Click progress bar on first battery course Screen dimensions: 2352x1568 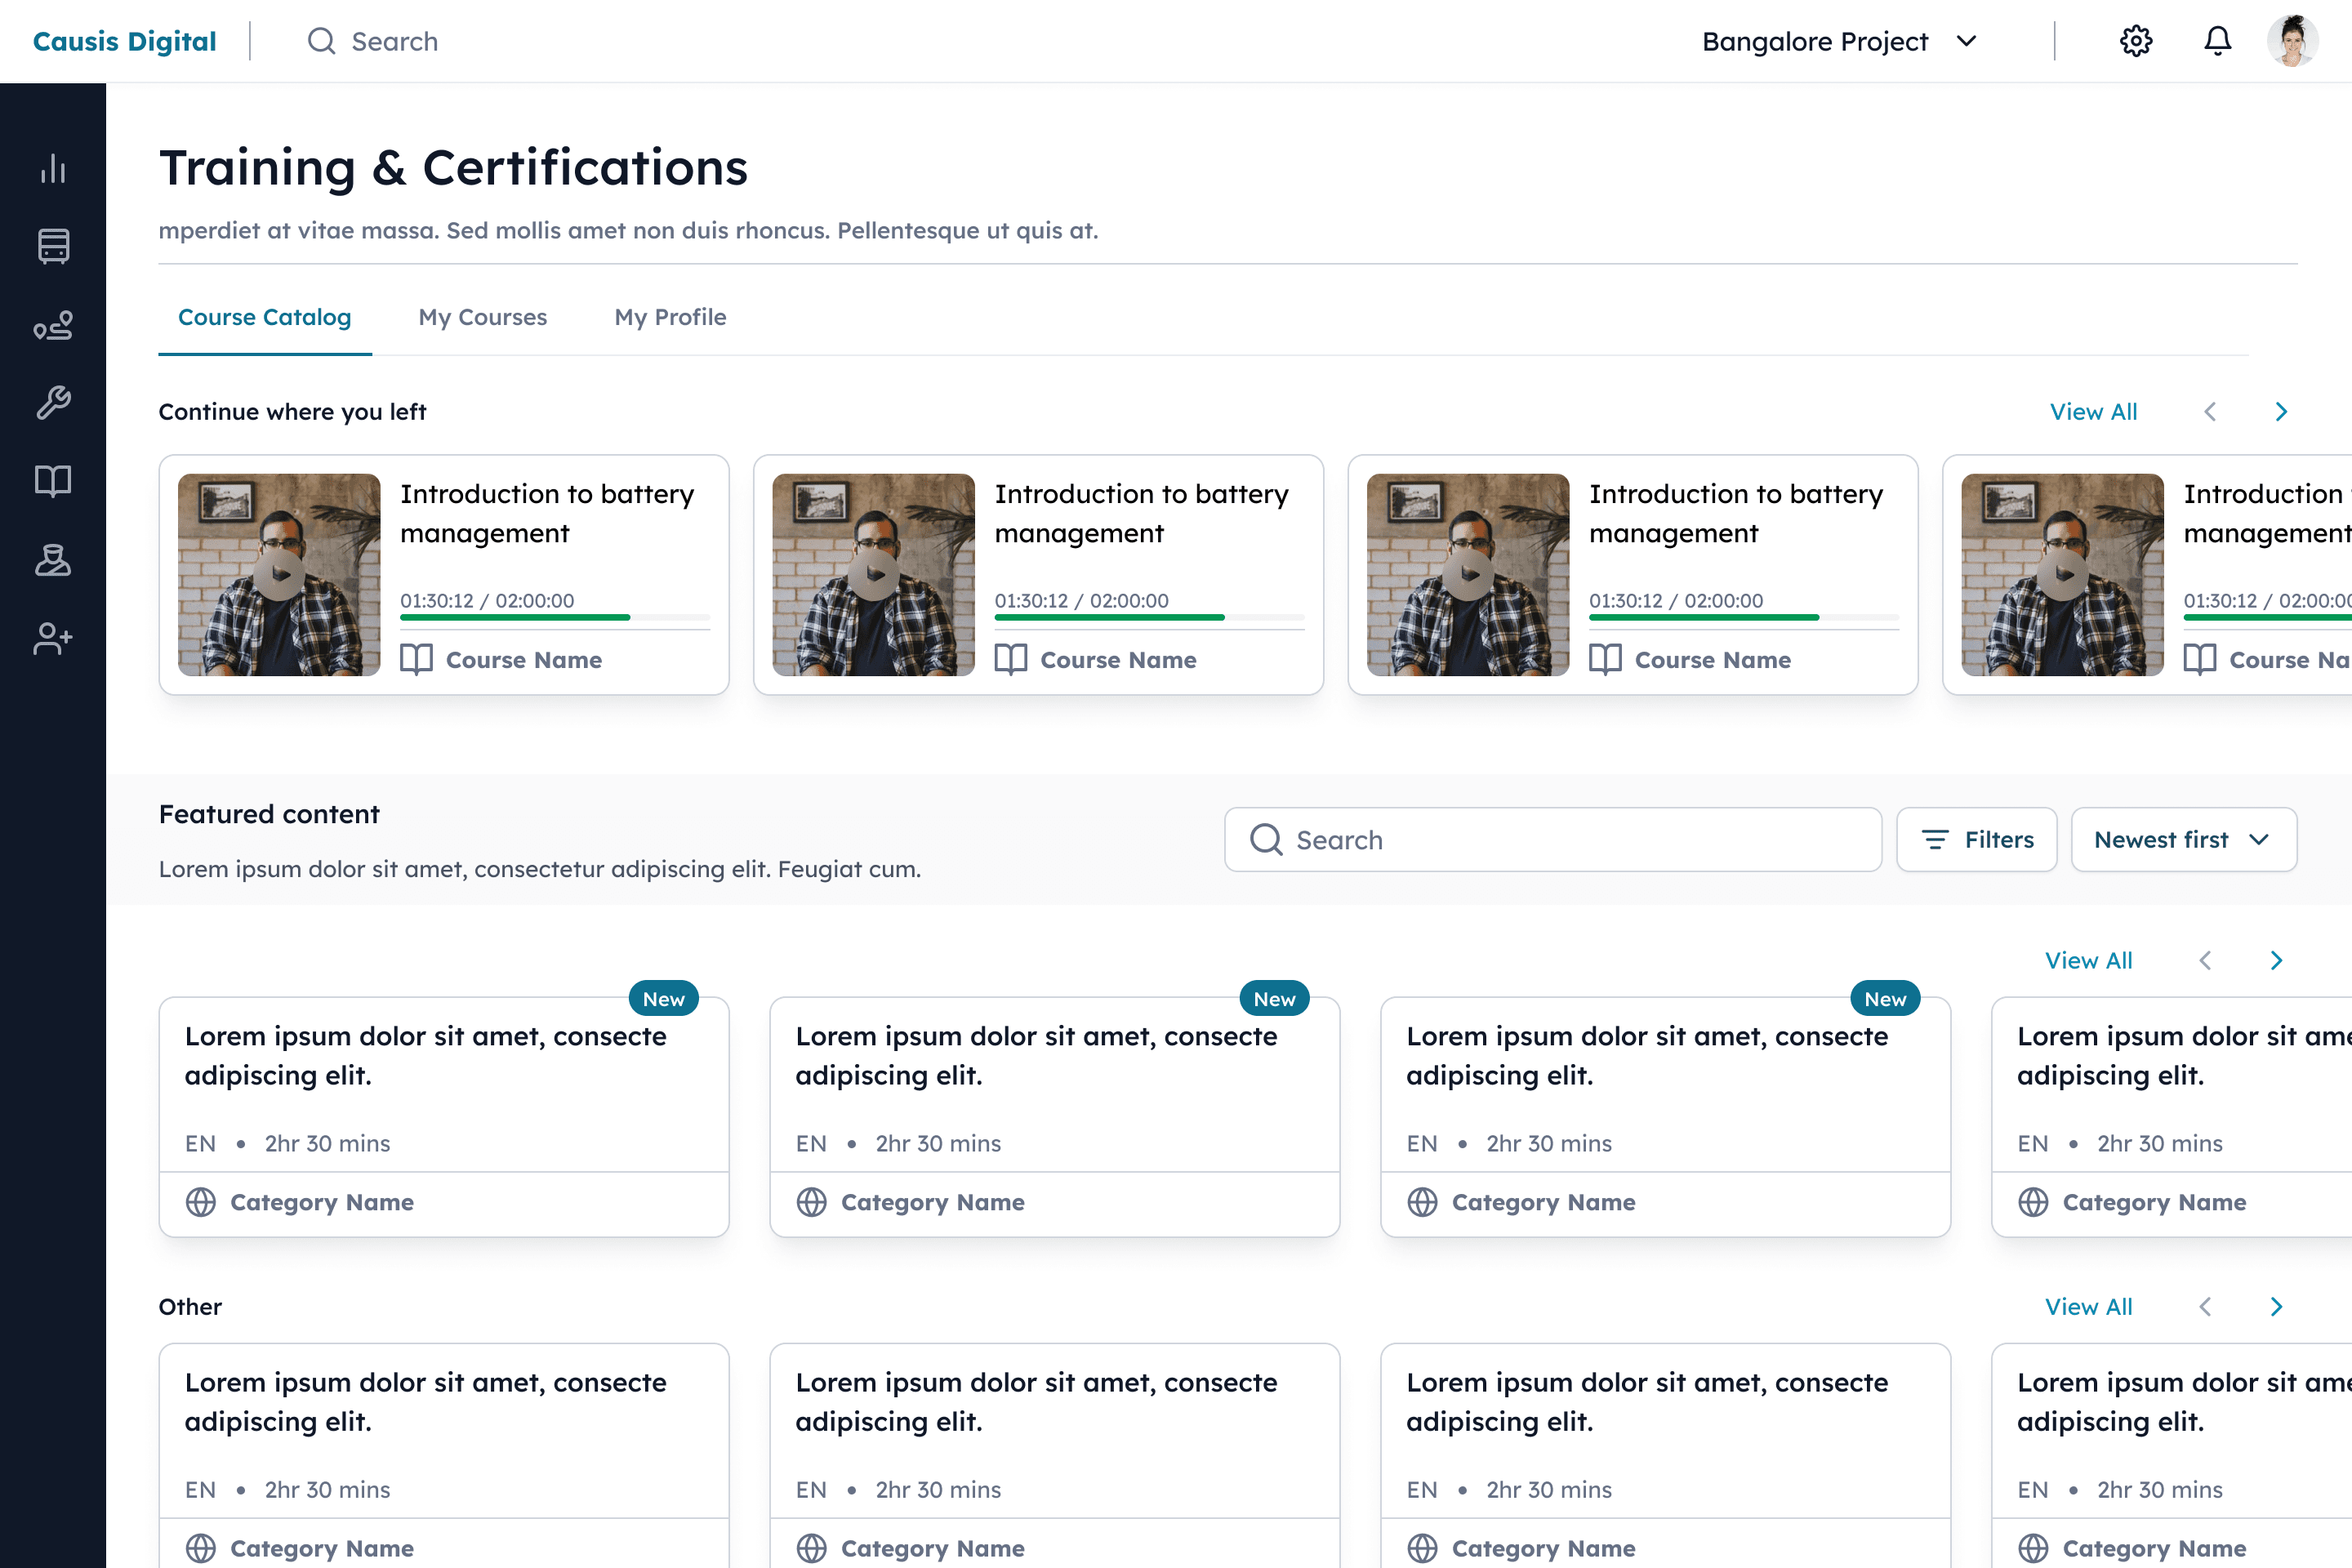[555, 618]
